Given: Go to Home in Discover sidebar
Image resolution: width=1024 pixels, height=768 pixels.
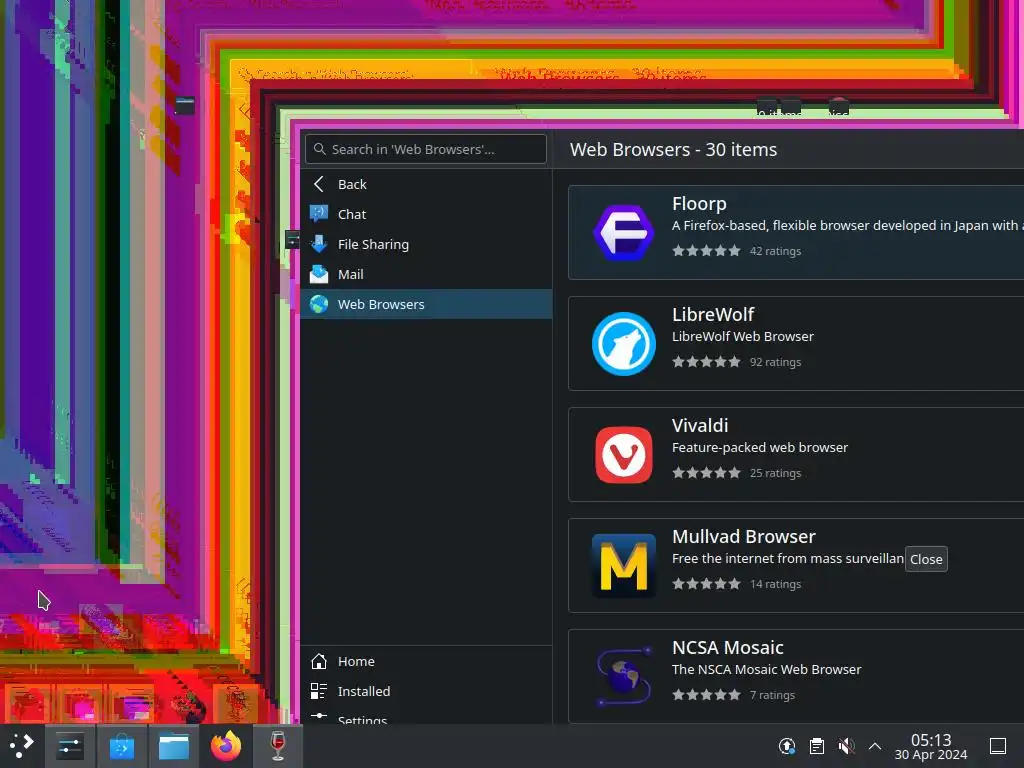Looking at the screenshot, I should point(426,662).
